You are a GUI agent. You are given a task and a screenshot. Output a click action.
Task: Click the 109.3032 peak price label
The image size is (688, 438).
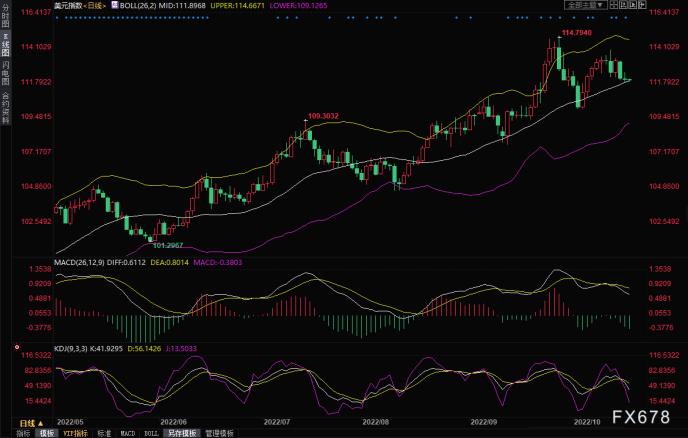point(323,116)
